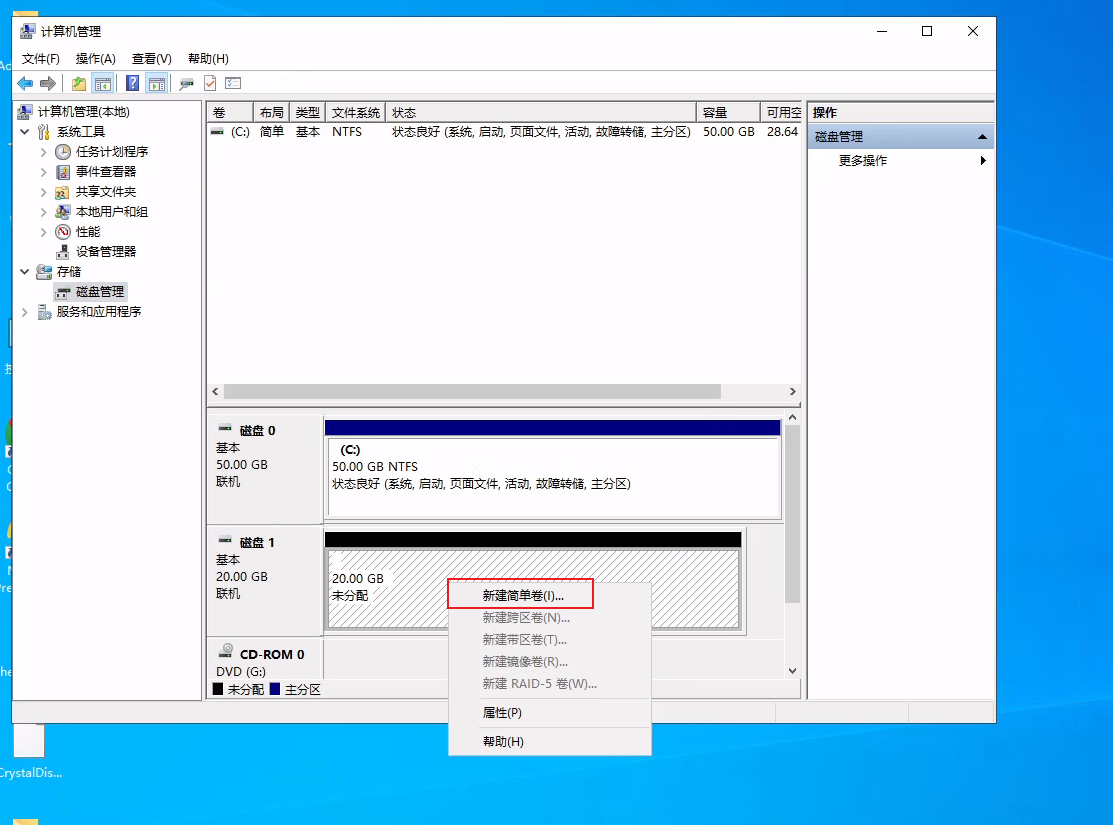Image resolution: width=1113 pixels, height=825 pixels.
Task: Select 计算机管理(本地) root node
Action: click(83, 111)
